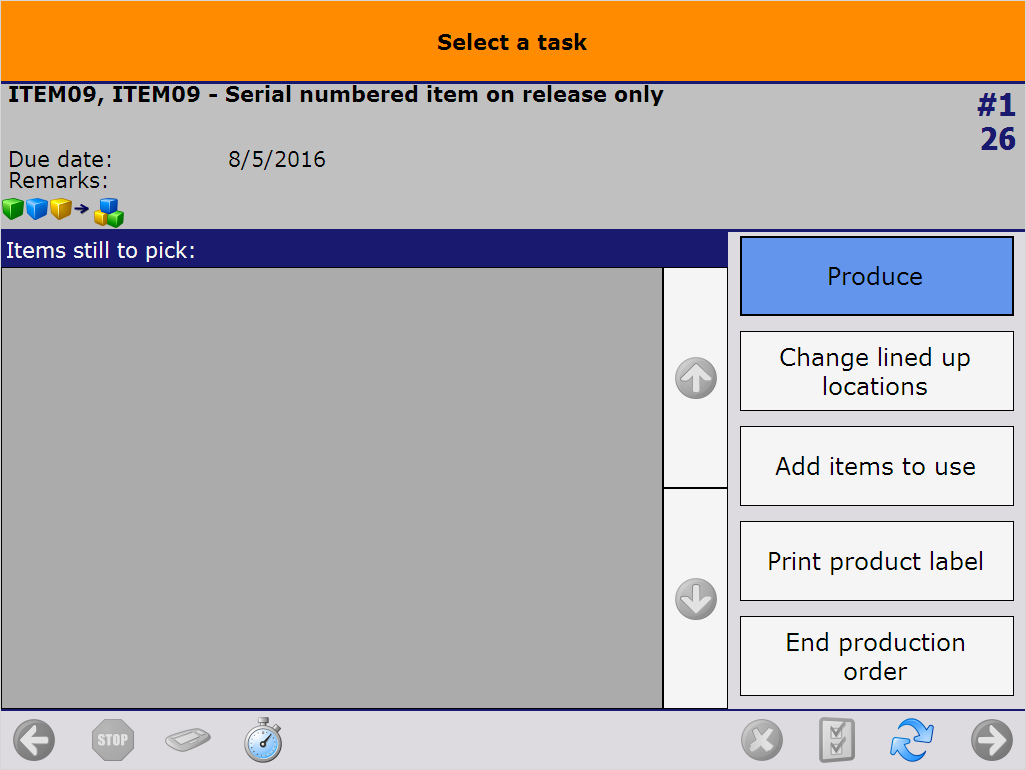Refresh using the blue arrows icon
Image resolution: width=1026 pixels, height=770 pixels.
(x=912, y=741)
